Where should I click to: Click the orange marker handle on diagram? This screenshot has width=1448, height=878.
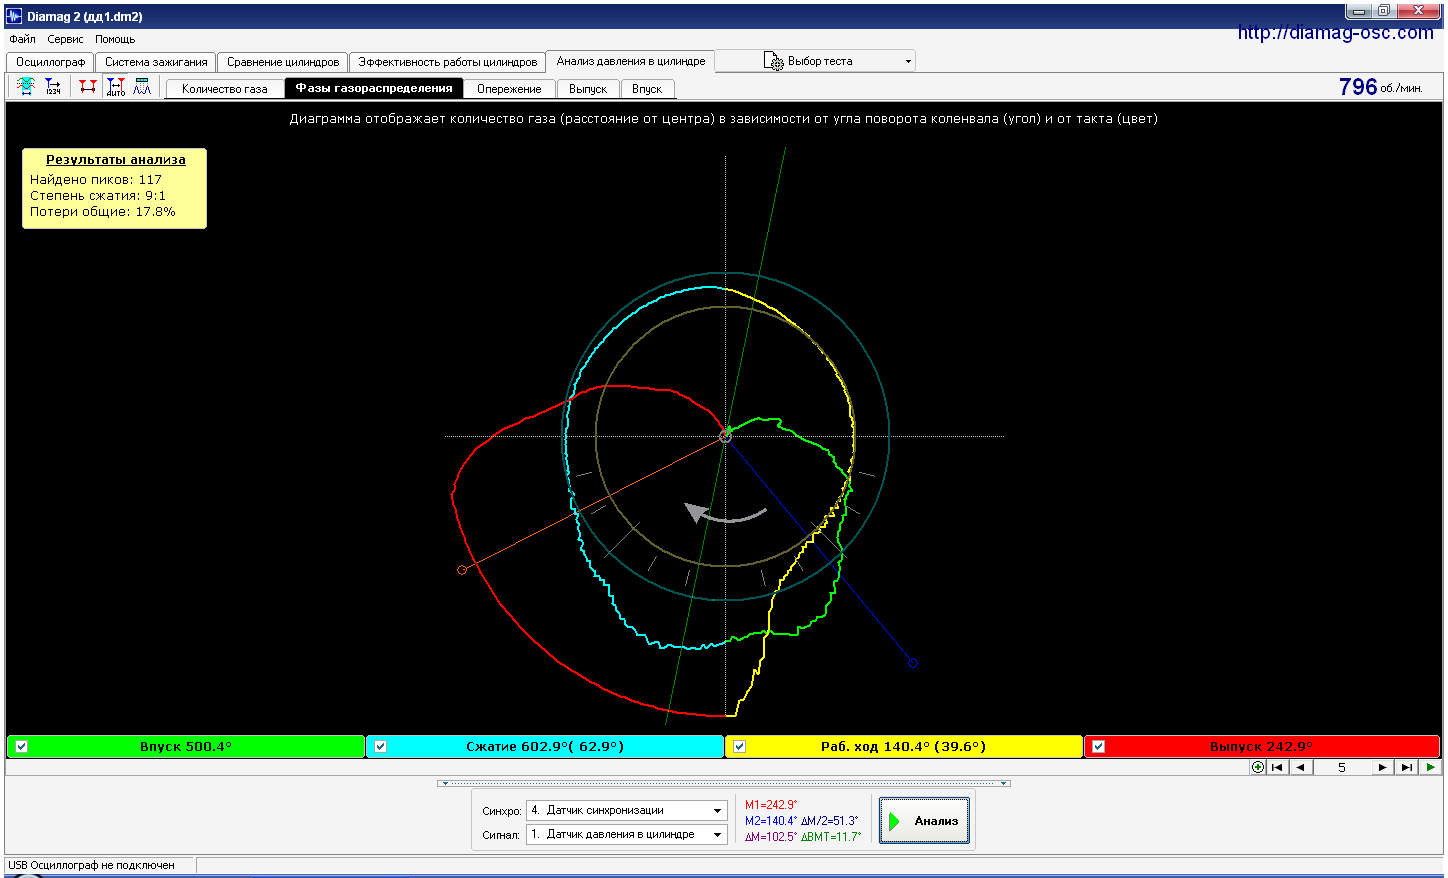(462, 570)
